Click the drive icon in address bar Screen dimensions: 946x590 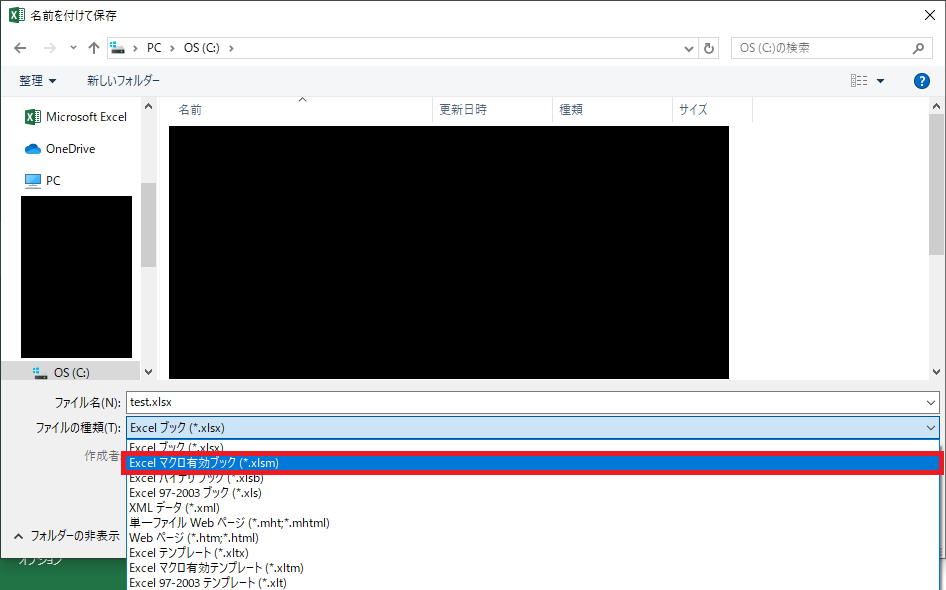coord(118,48)
